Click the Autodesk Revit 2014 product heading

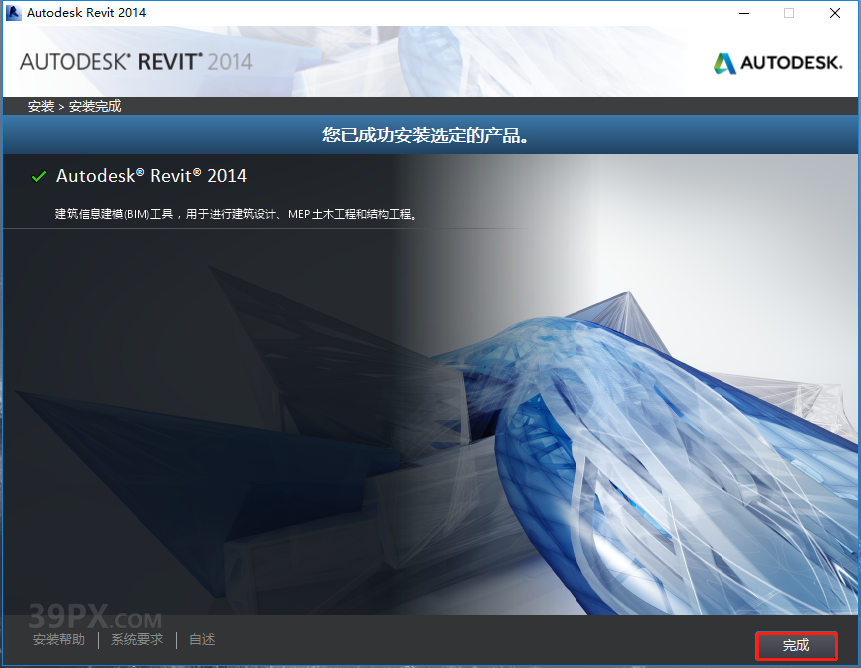point(151,176)
